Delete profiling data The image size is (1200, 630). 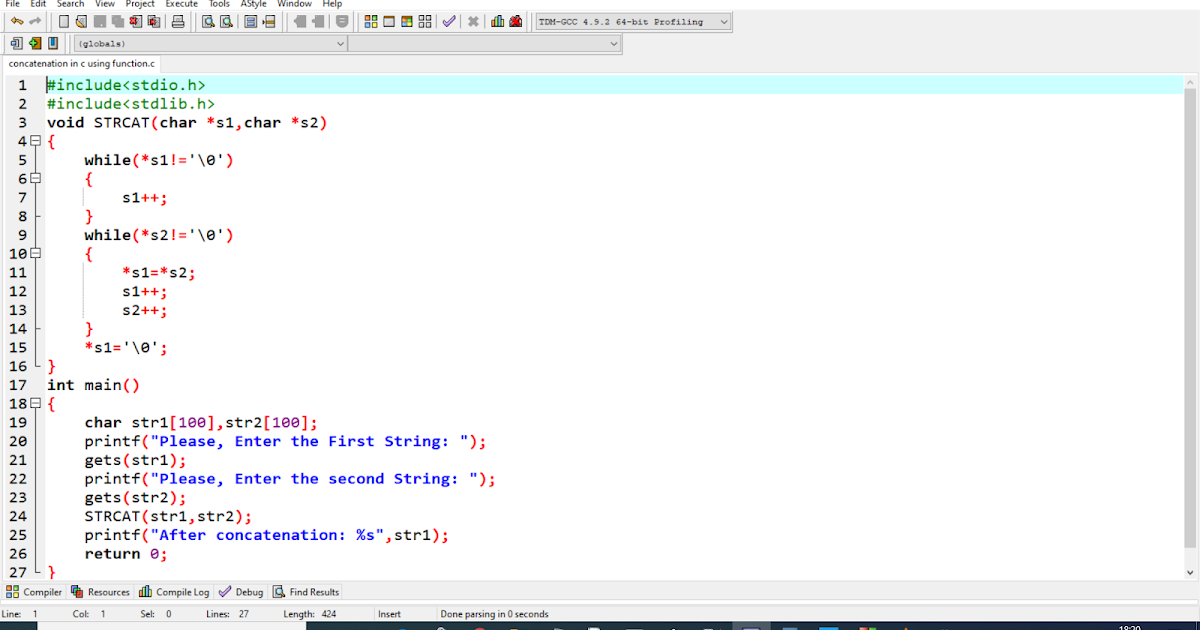513,21
